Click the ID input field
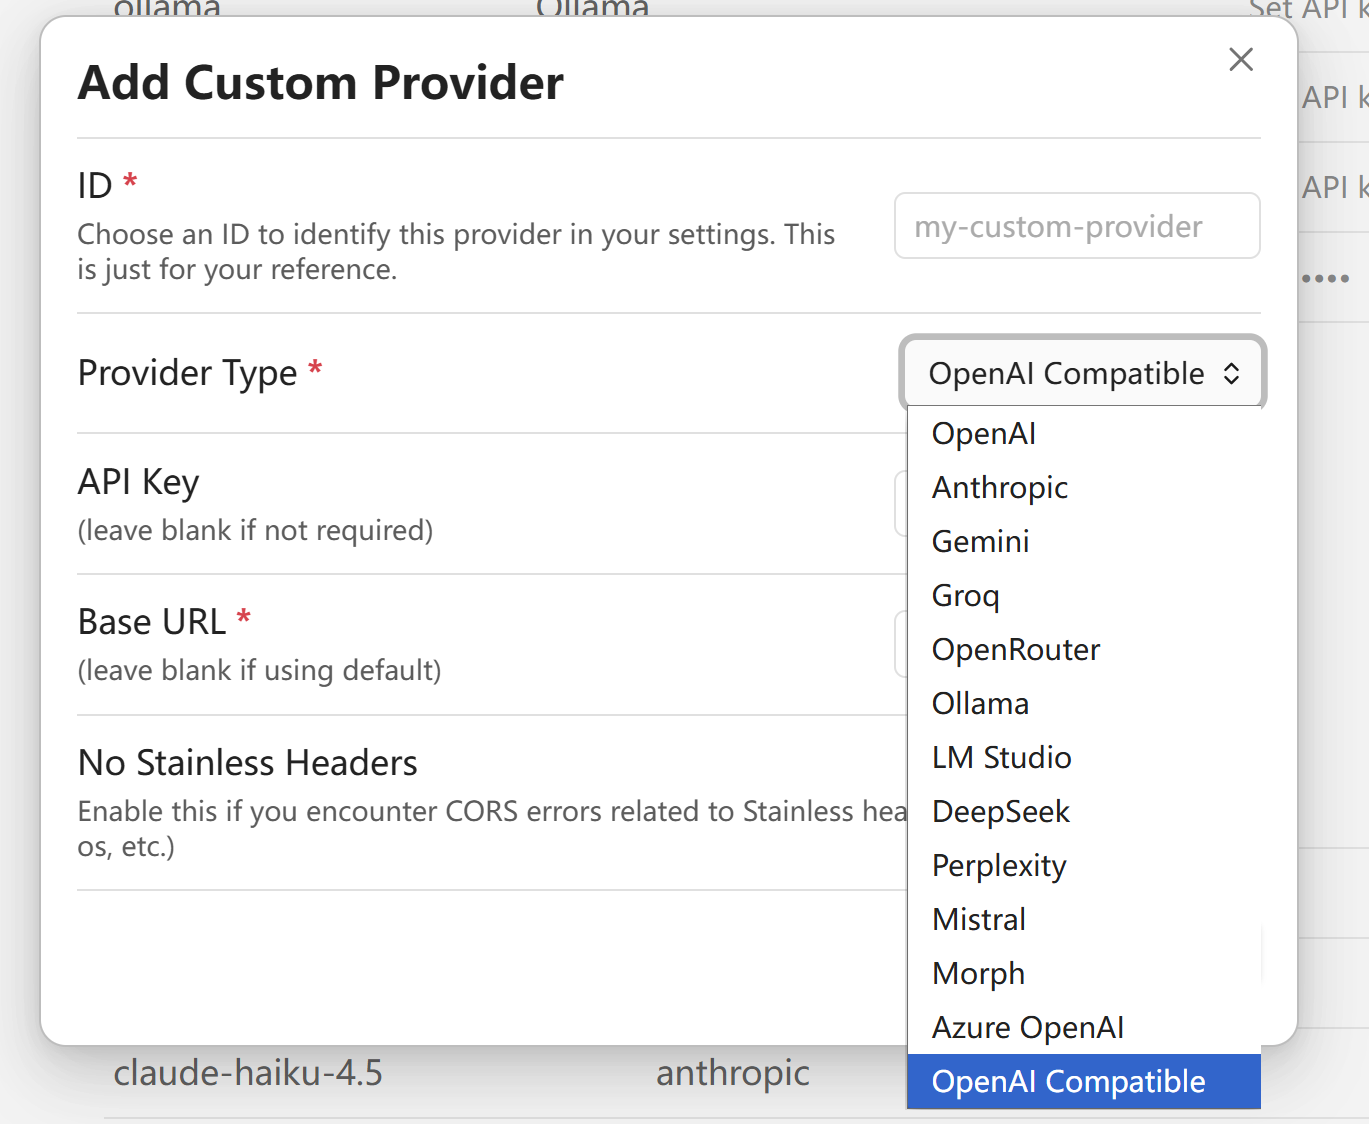 coord(1077,226)
